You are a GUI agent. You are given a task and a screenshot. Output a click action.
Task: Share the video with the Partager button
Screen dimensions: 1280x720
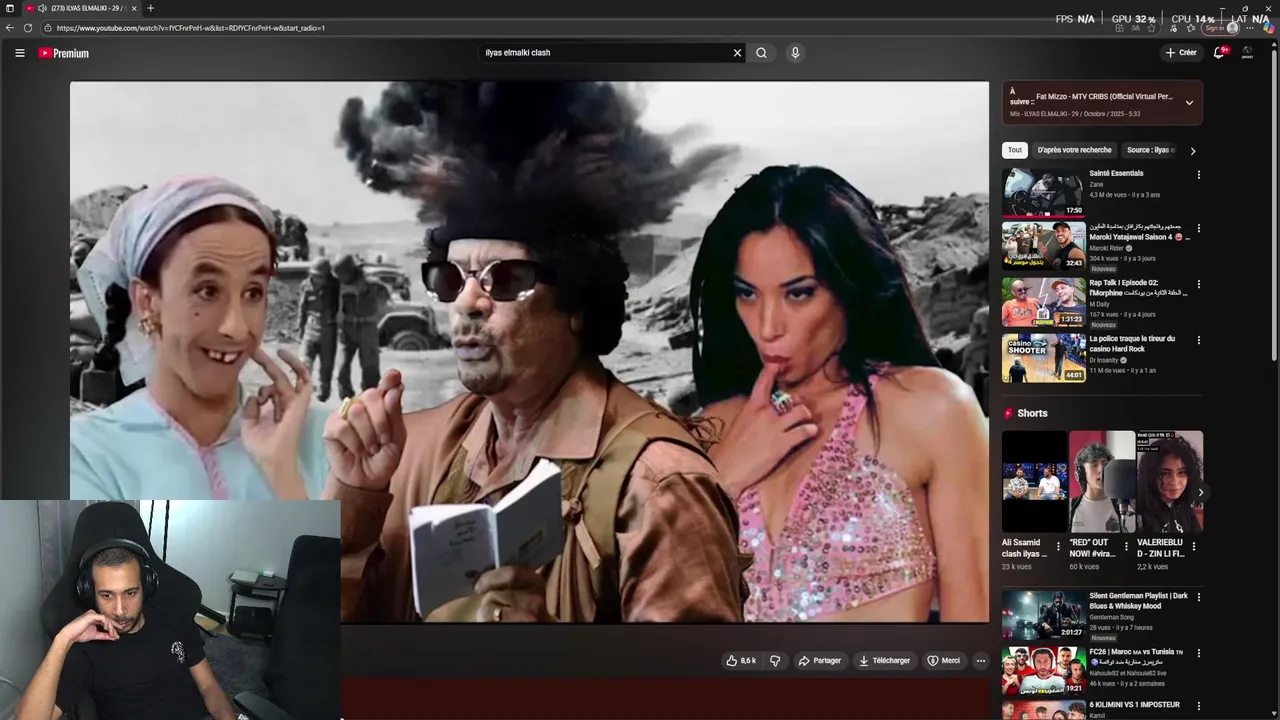coord(820,661)
